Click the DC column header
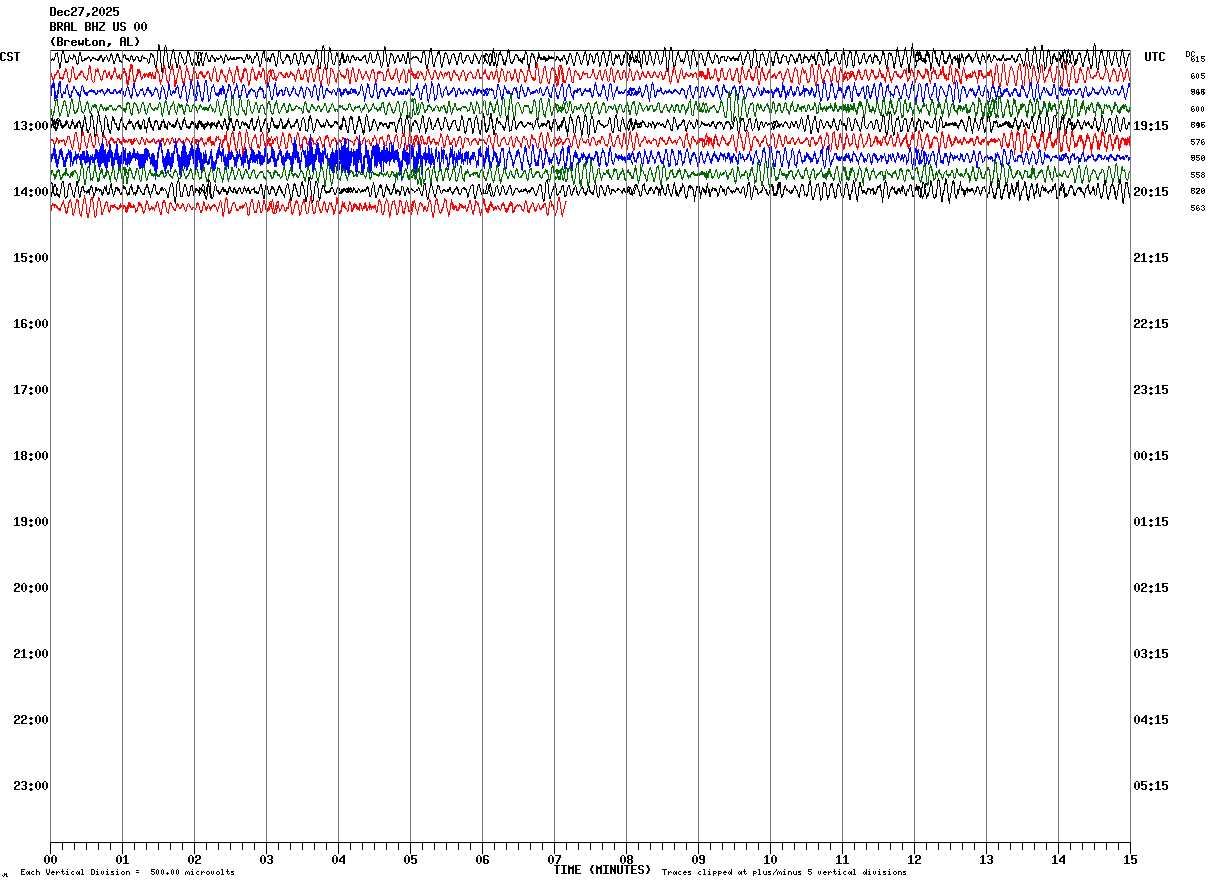The width and height of the screenshot is (1210, 886). point(1190,54)
